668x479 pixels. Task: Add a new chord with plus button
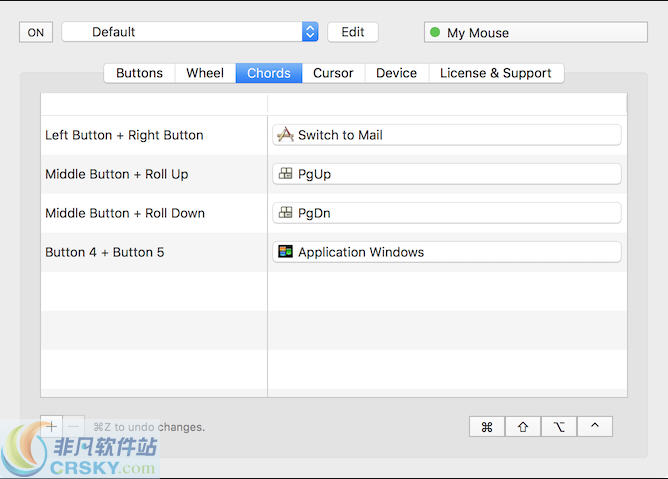click(x=52, y=426)
